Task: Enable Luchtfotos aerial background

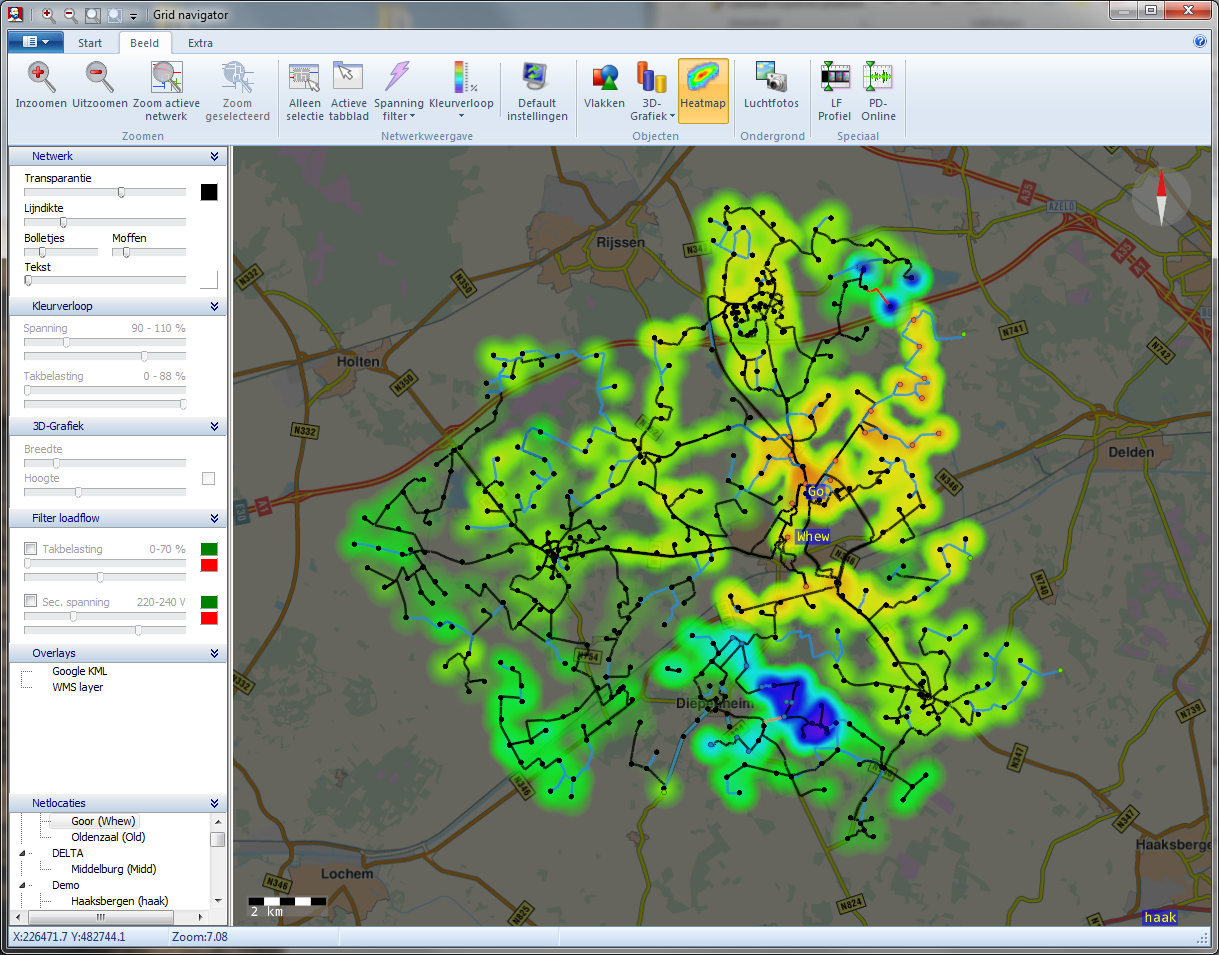Action: (x=771, y=78)
